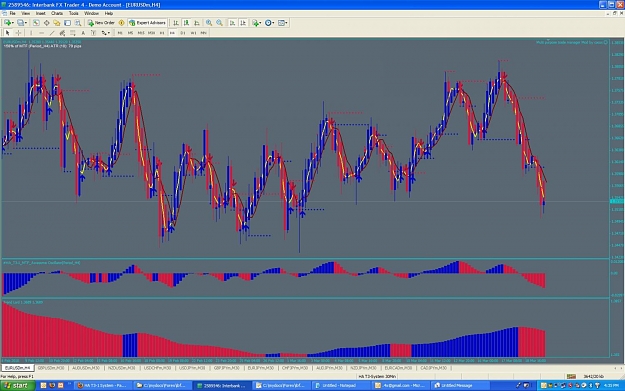Switch to MN monthly timeframe
The width and height of the screenshot is (625, 391).
(204, 33)
